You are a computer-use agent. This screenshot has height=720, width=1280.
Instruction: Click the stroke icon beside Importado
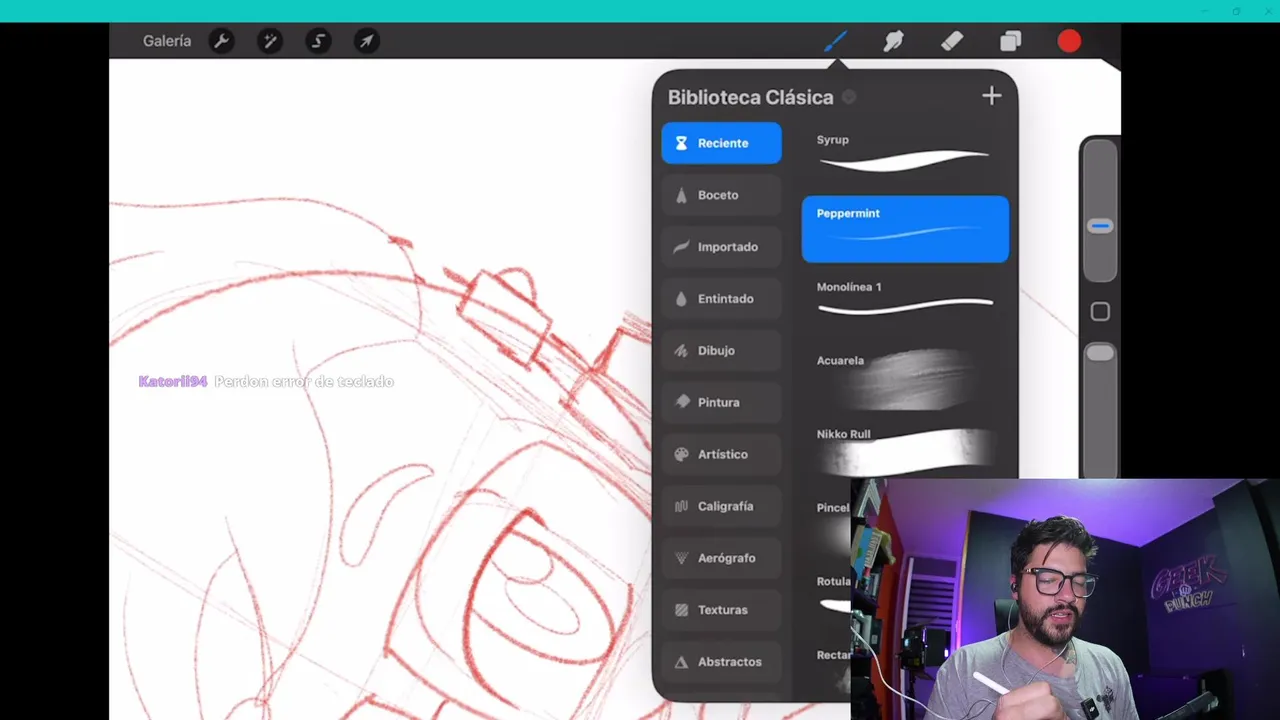pyautogui.click(x=681, y=247)
